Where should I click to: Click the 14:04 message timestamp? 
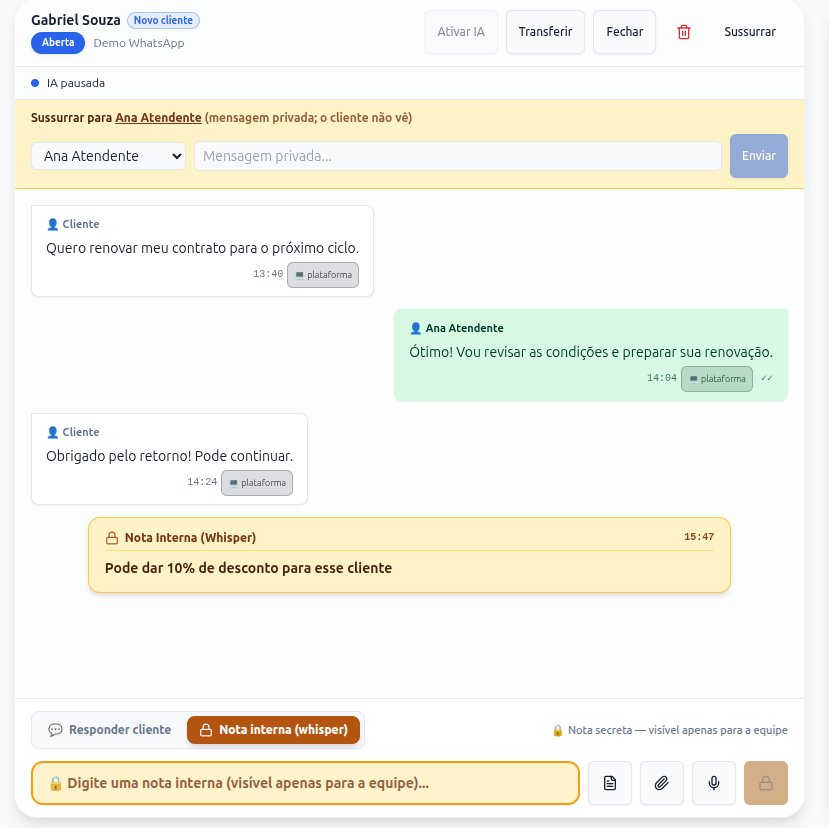tap(661, 378)
